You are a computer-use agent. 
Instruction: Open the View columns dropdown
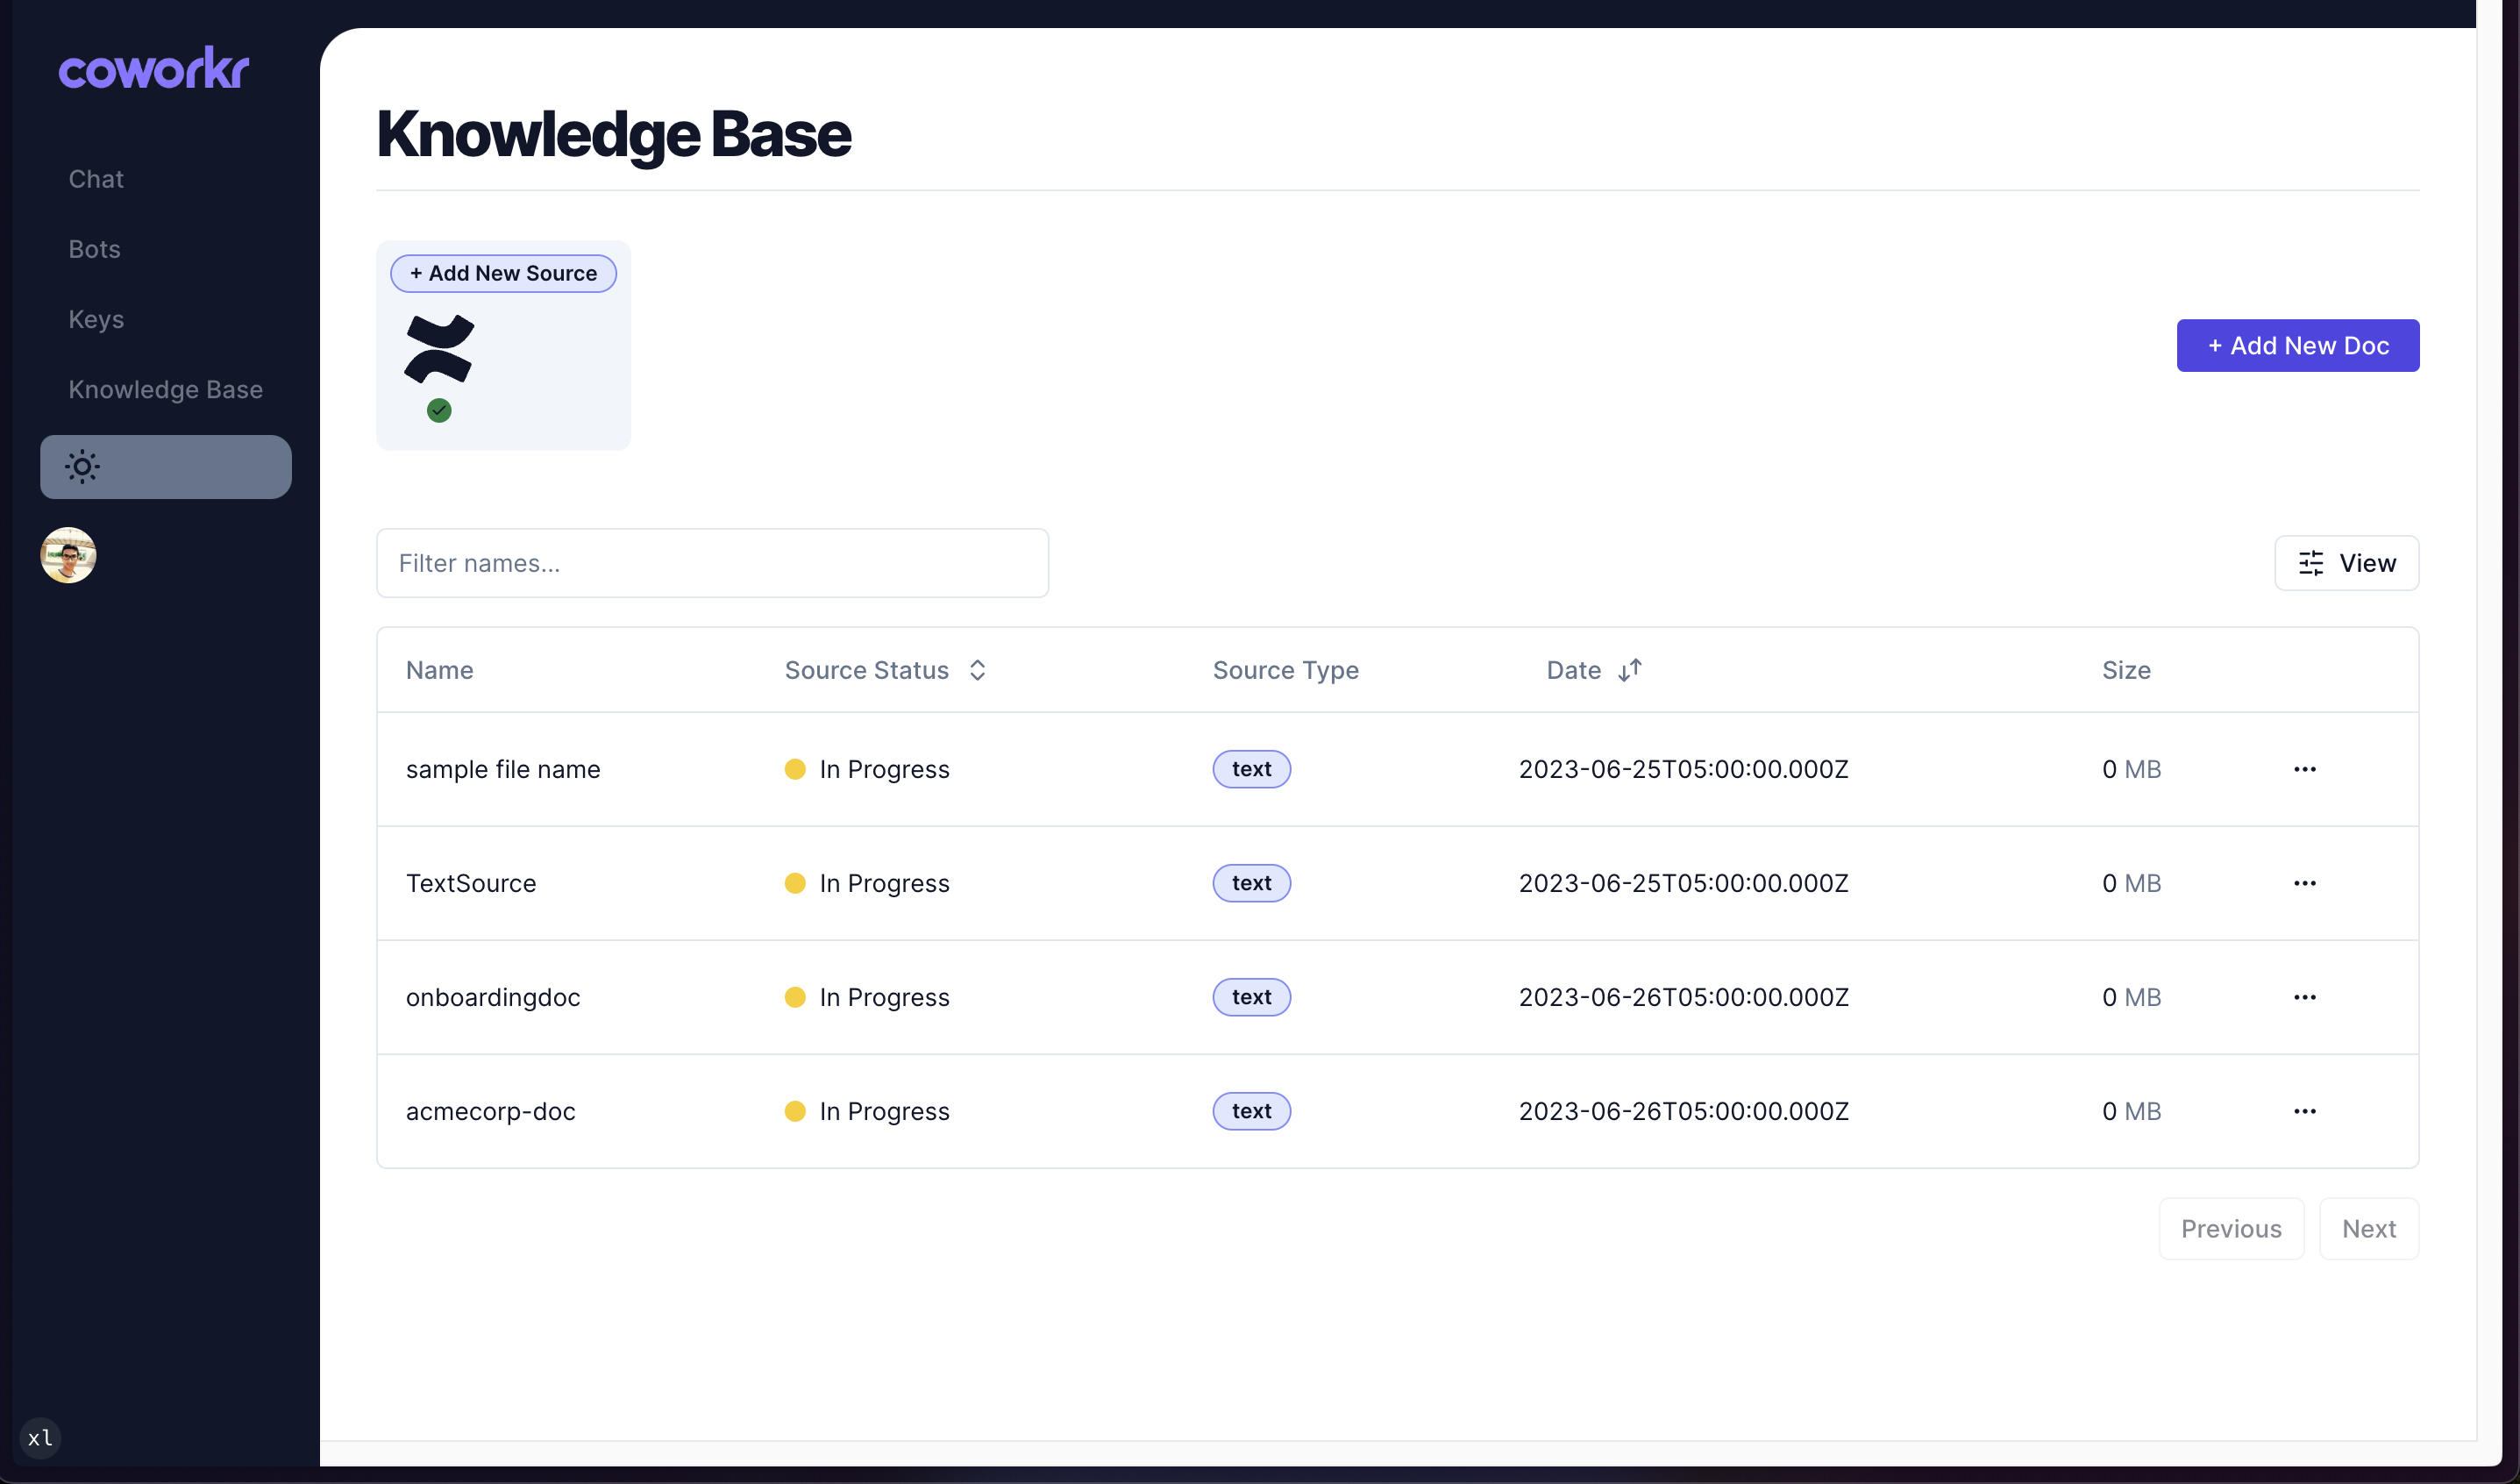(x=2346, y=563)
